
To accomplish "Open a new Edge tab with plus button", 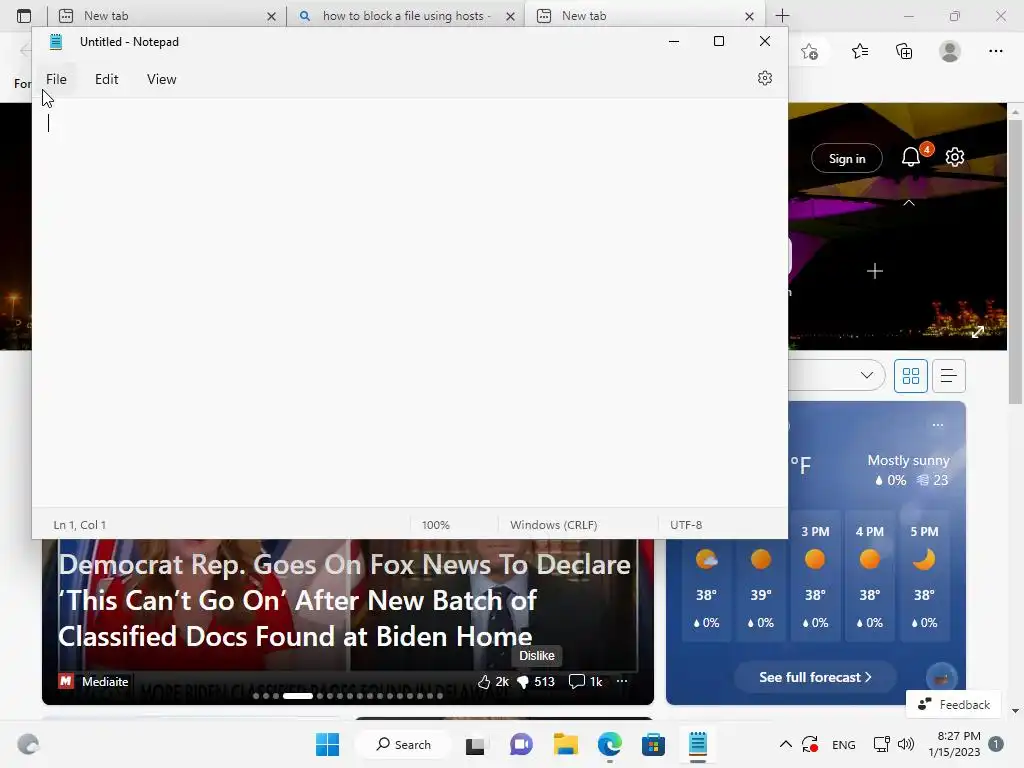I will 782,16.
